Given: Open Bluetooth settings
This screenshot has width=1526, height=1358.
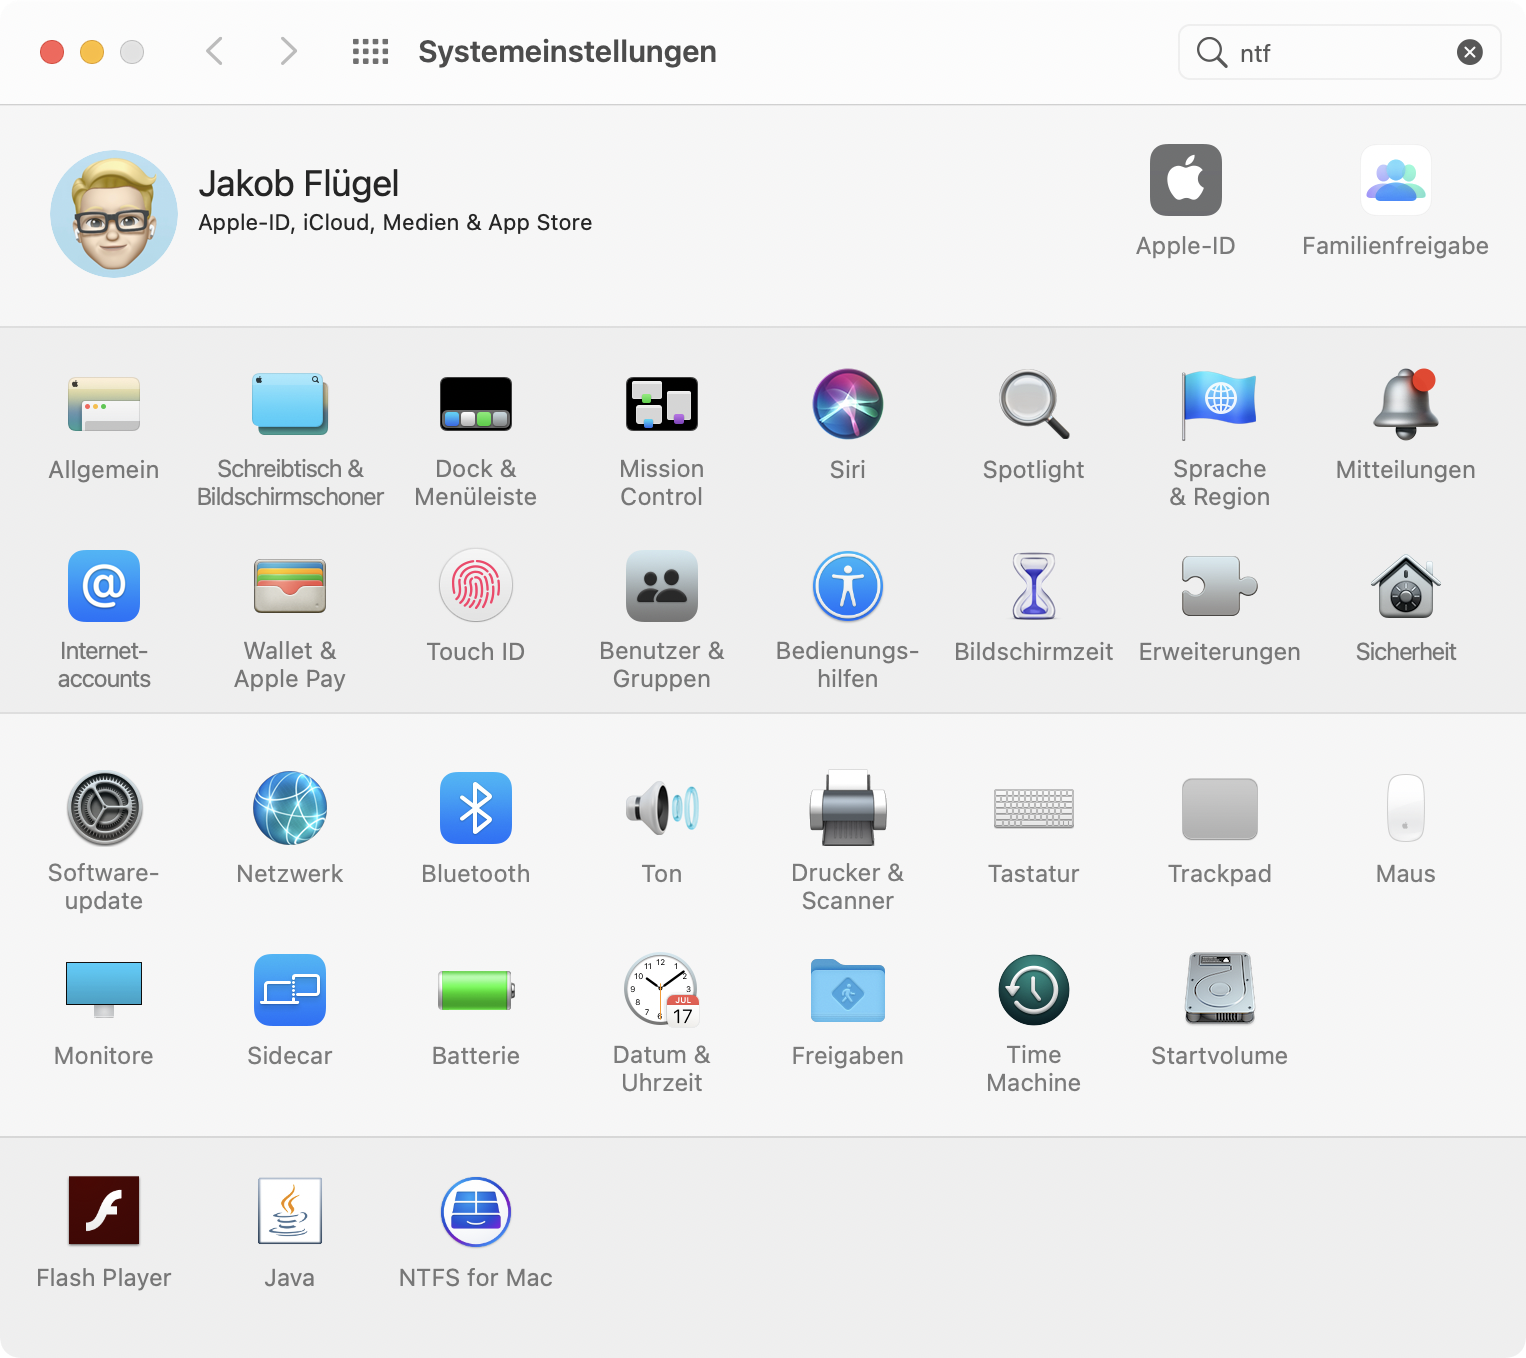Looking at the screenshot, I should [475, 808].
